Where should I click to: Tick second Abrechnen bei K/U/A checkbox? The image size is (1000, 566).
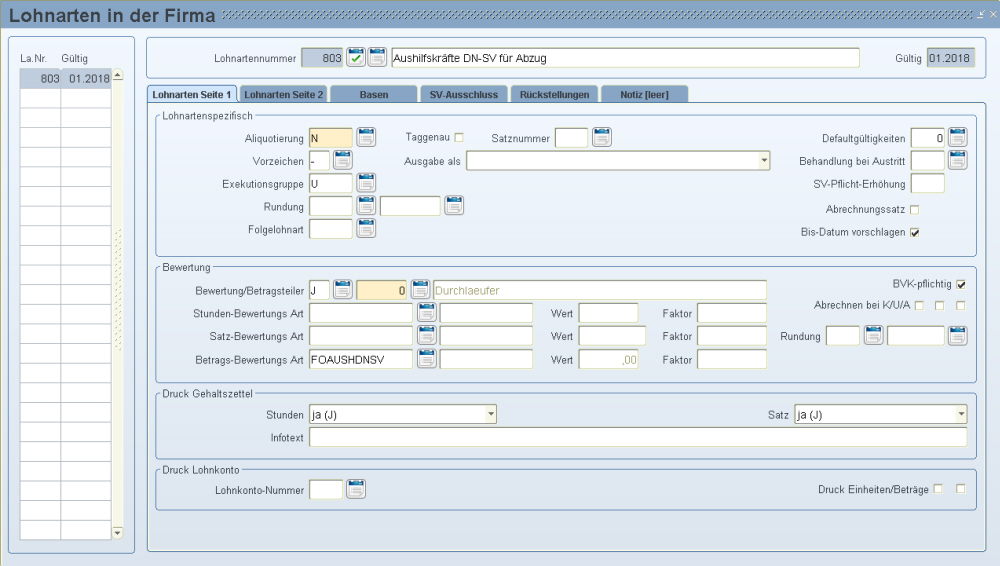click(939, 306)
